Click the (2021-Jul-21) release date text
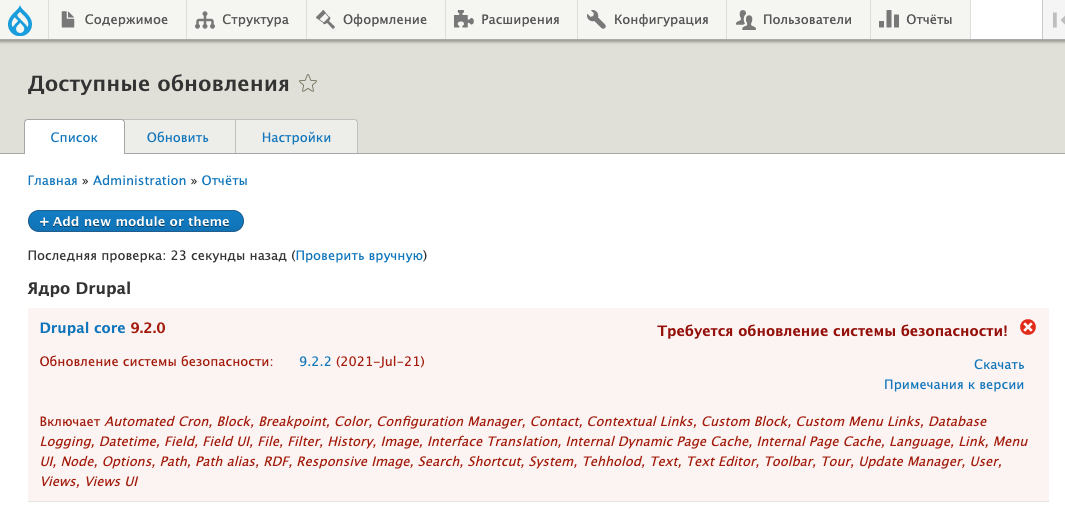The width and height of the screenshot is (1065, 516). tap(380, 361)
